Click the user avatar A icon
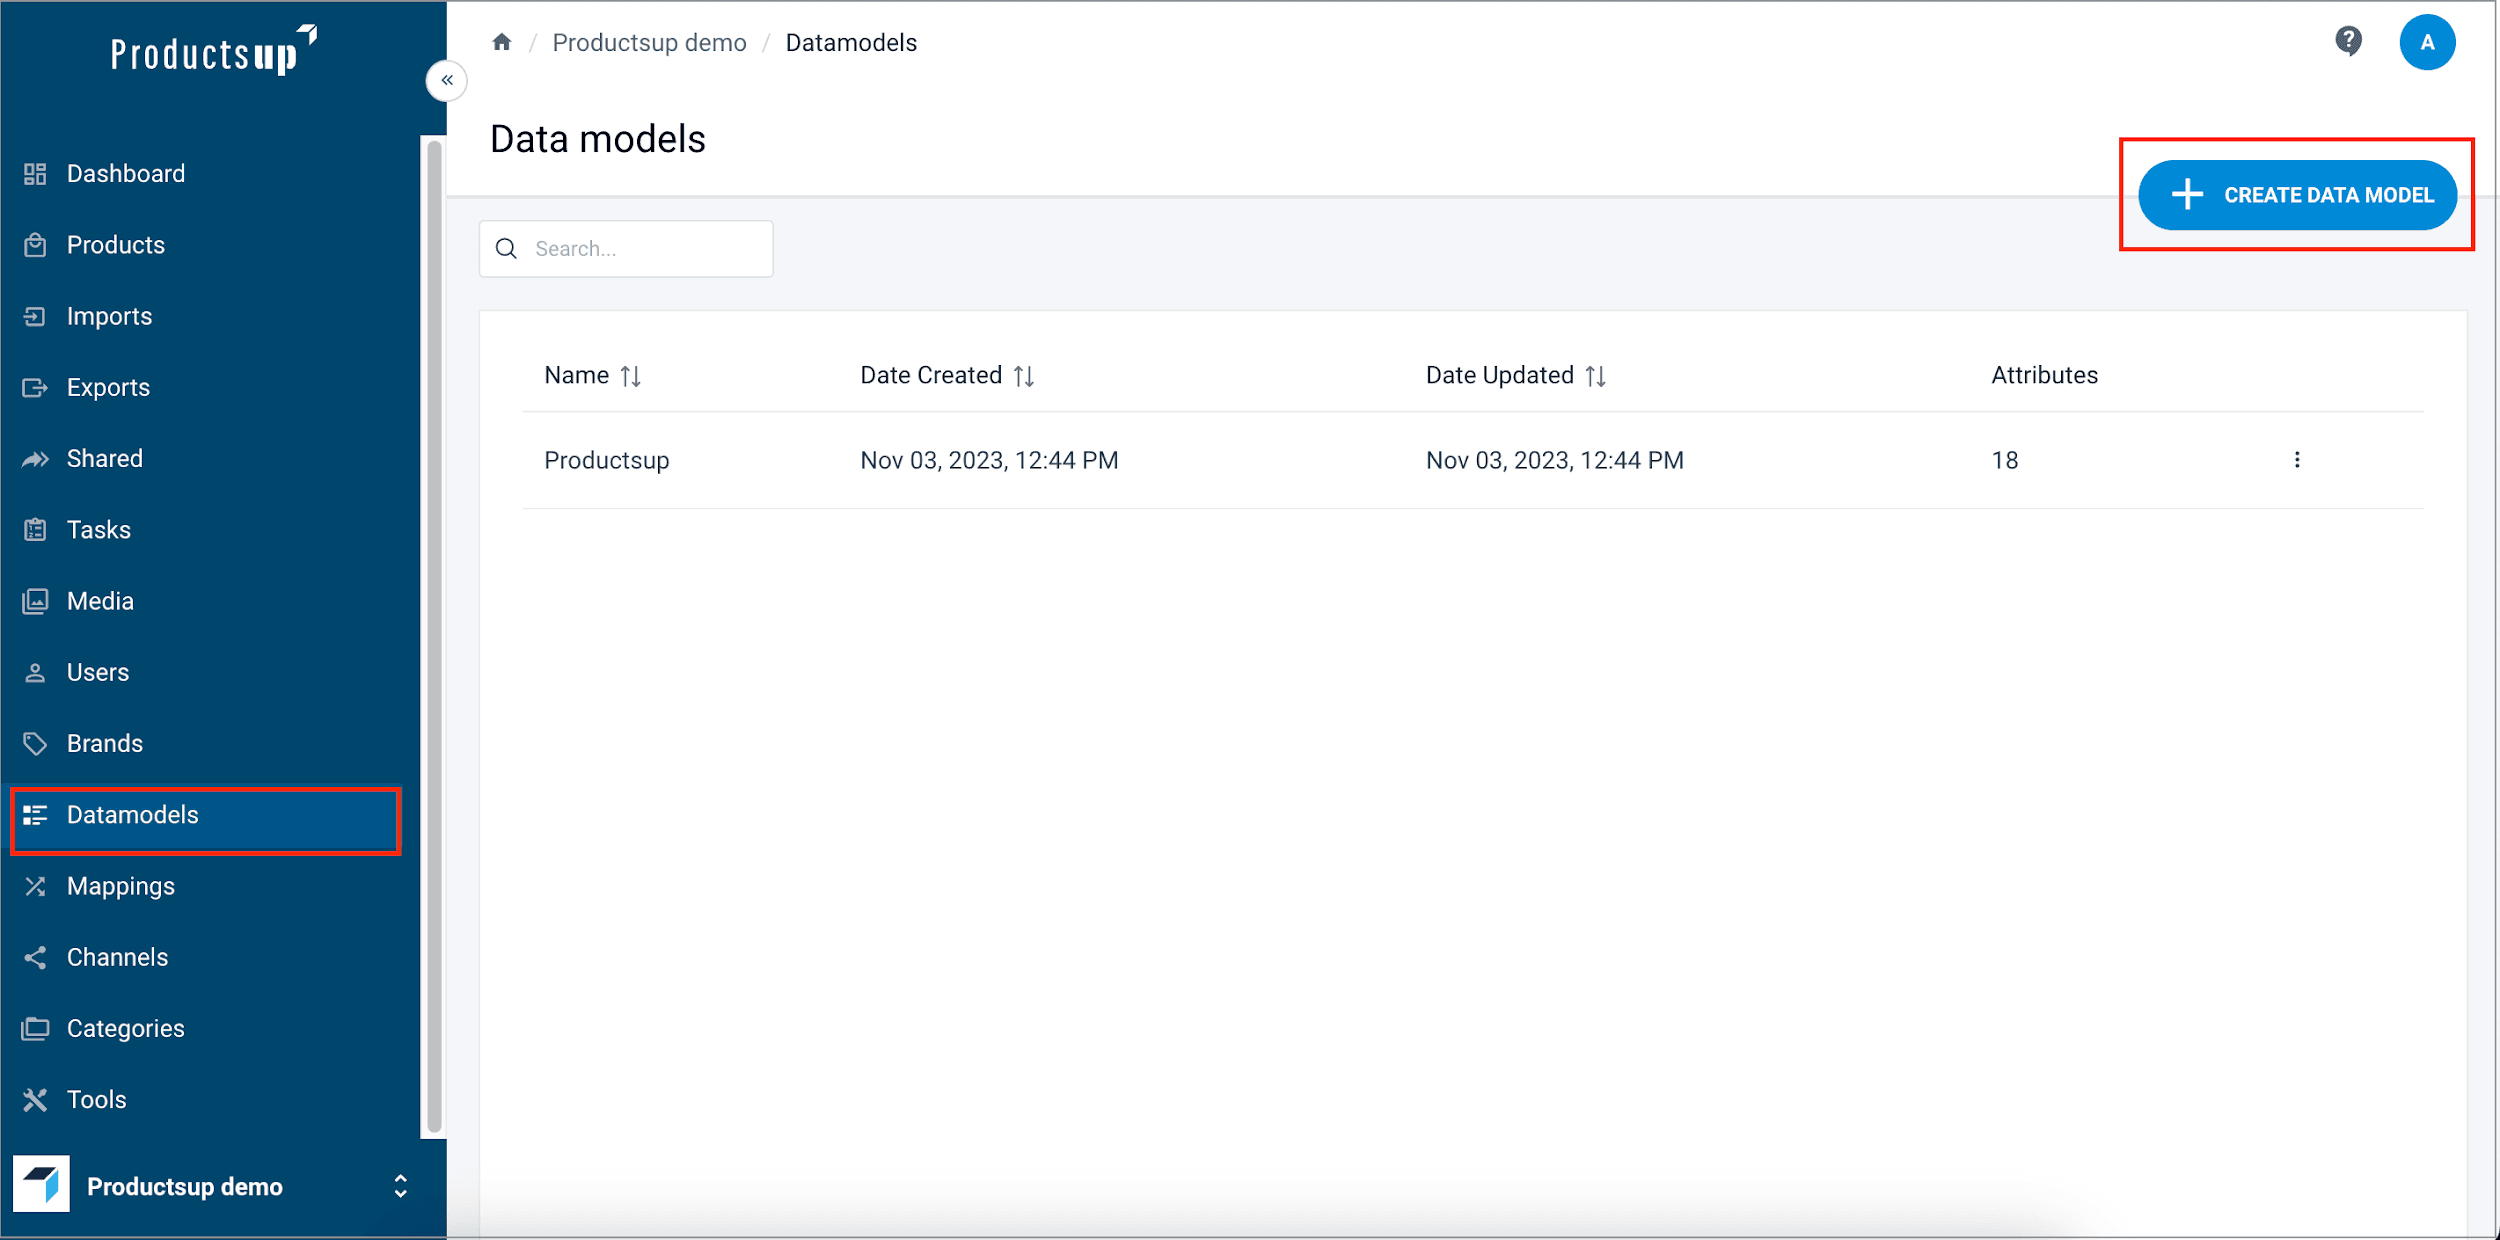This screenshot has width=2500, height=1240. [2427, 42]
